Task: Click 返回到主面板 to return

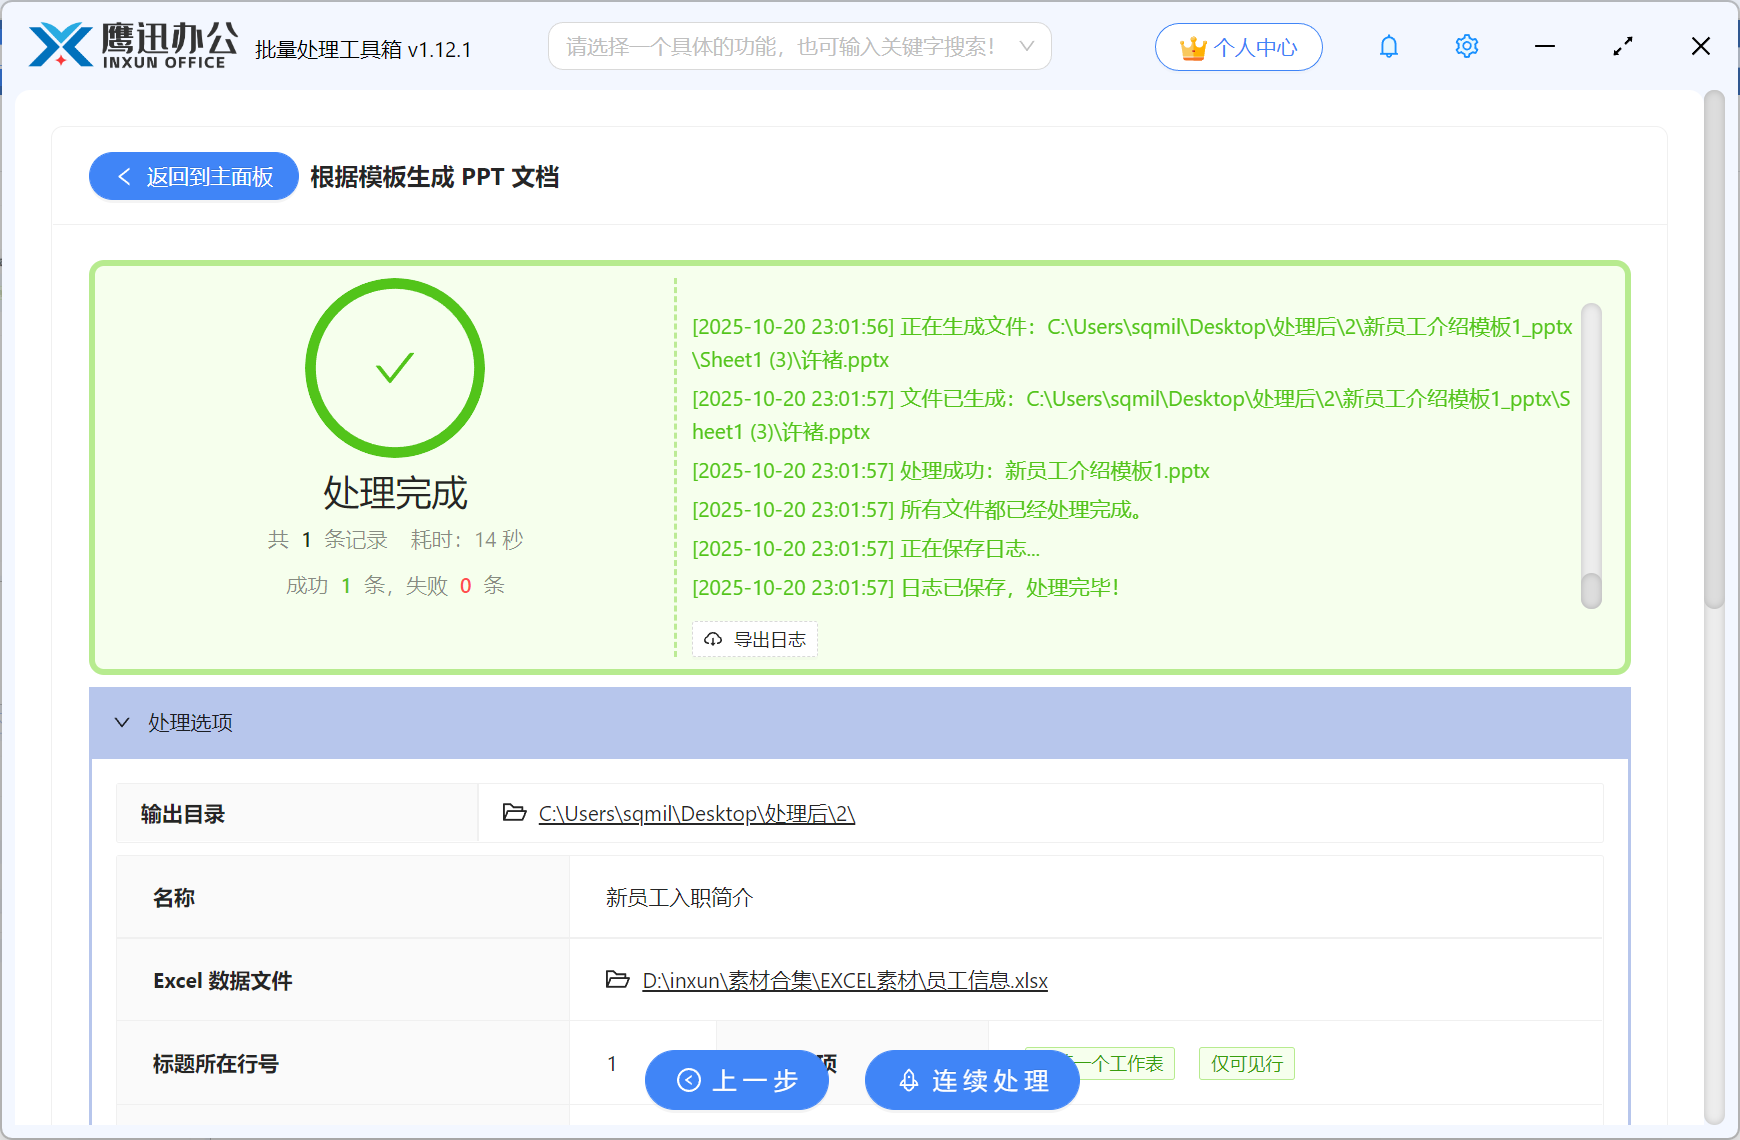Action: pyautogui.click(x=194, y=176)
